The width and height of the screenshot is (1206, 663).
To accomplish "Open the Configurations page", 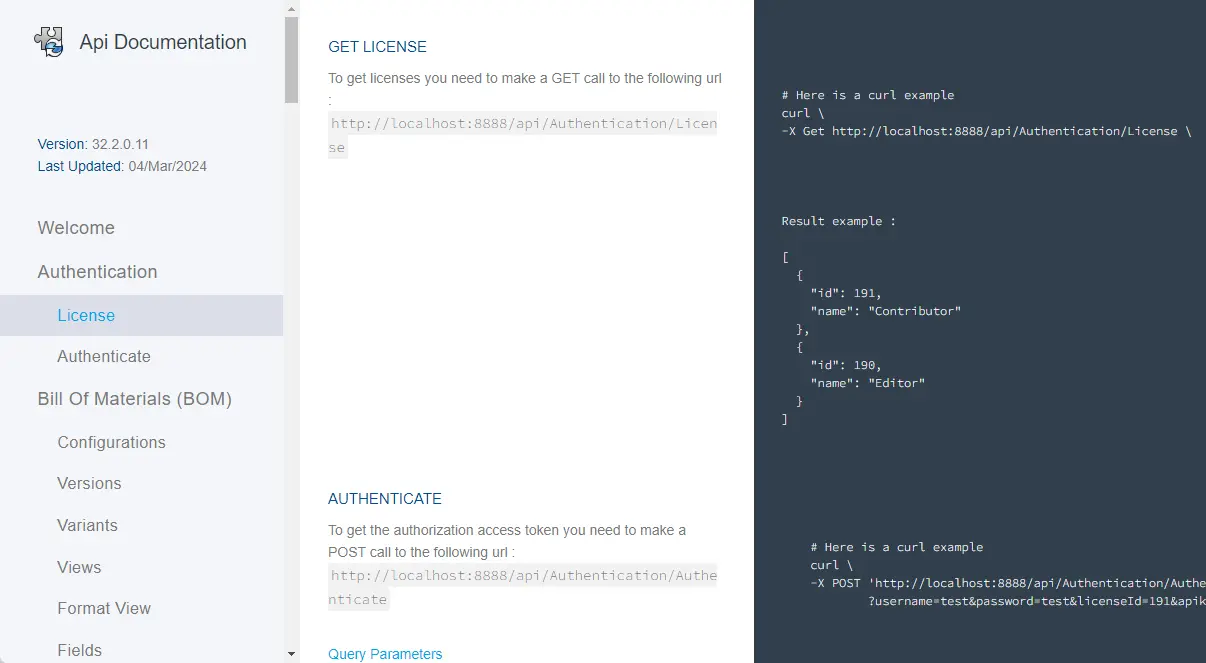I will click(x=111, y=442).
